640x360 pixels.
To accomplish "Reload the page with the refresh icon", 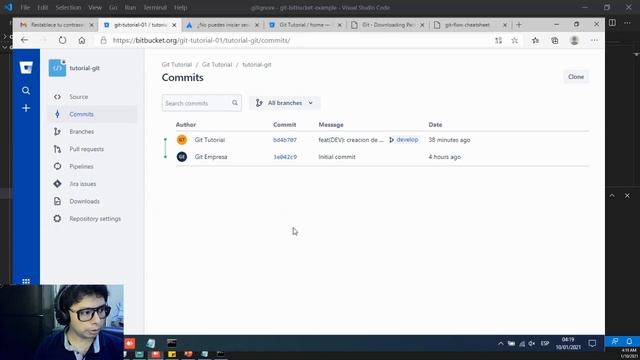I will tap(62, 40).
